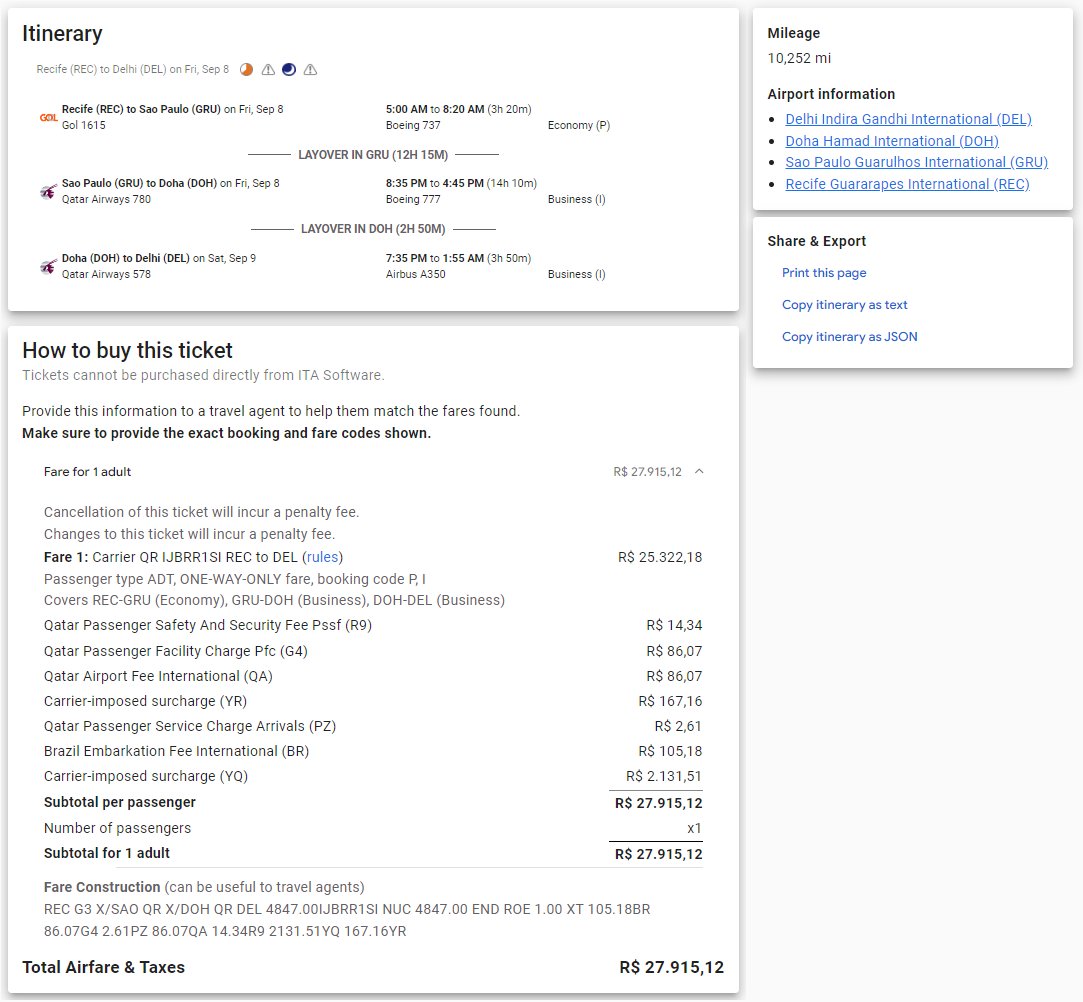Open the fare rules link
1083x1002 pixels.
(x=323, y=557)
